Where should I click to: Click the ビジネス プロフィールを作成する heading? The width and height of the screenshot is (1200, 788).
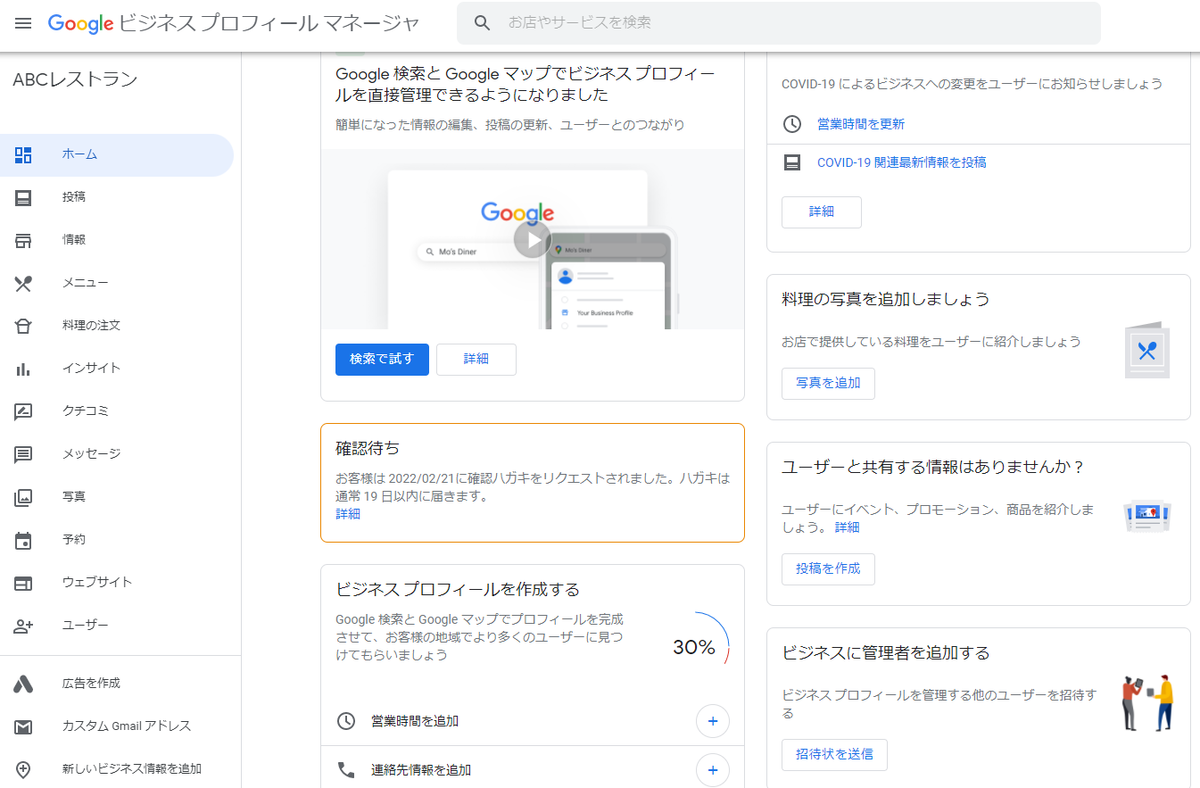pos(458,589)
